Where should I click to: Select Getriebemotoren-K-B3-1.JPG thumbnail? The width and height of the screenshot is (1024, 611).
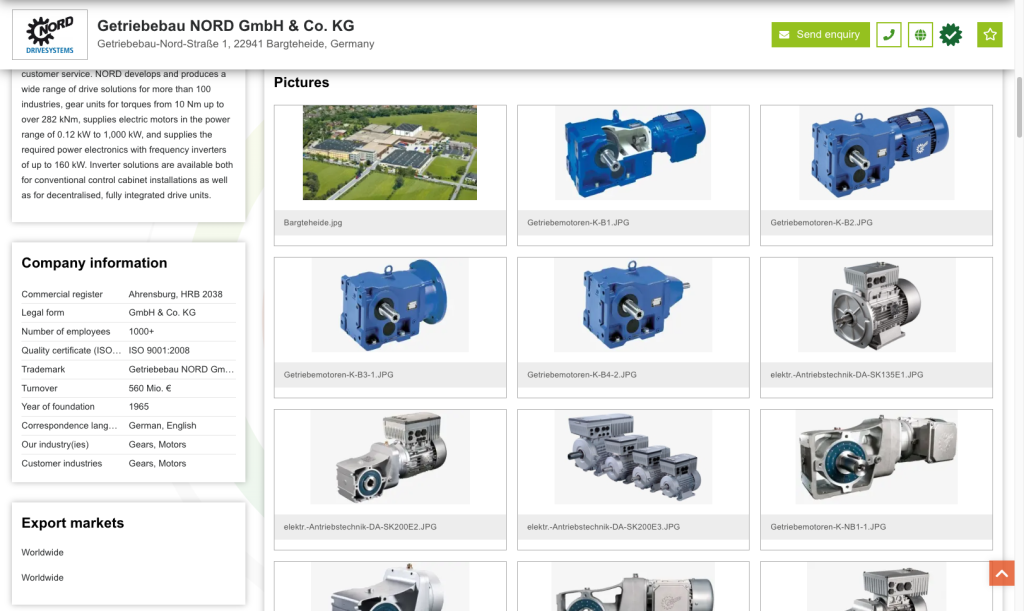click(390, 305)
